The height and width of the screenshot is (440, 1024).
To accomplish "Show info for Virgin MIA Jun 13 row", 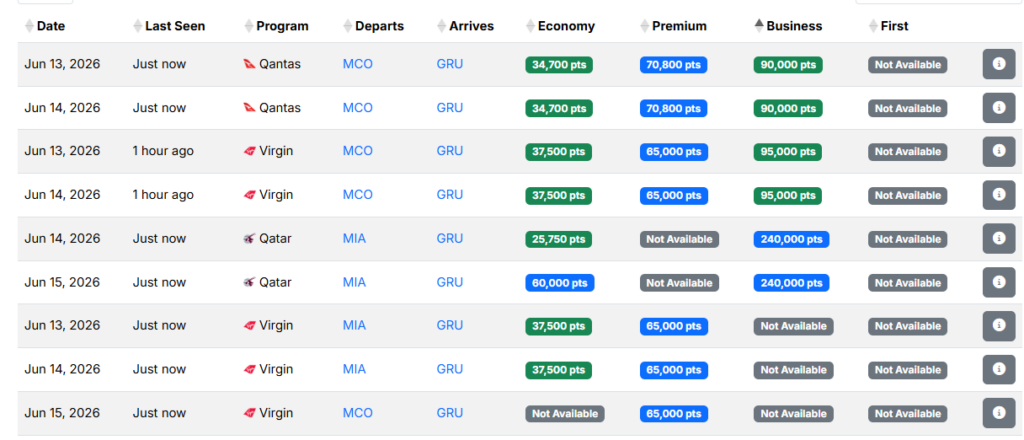I will tap(998, 326).
